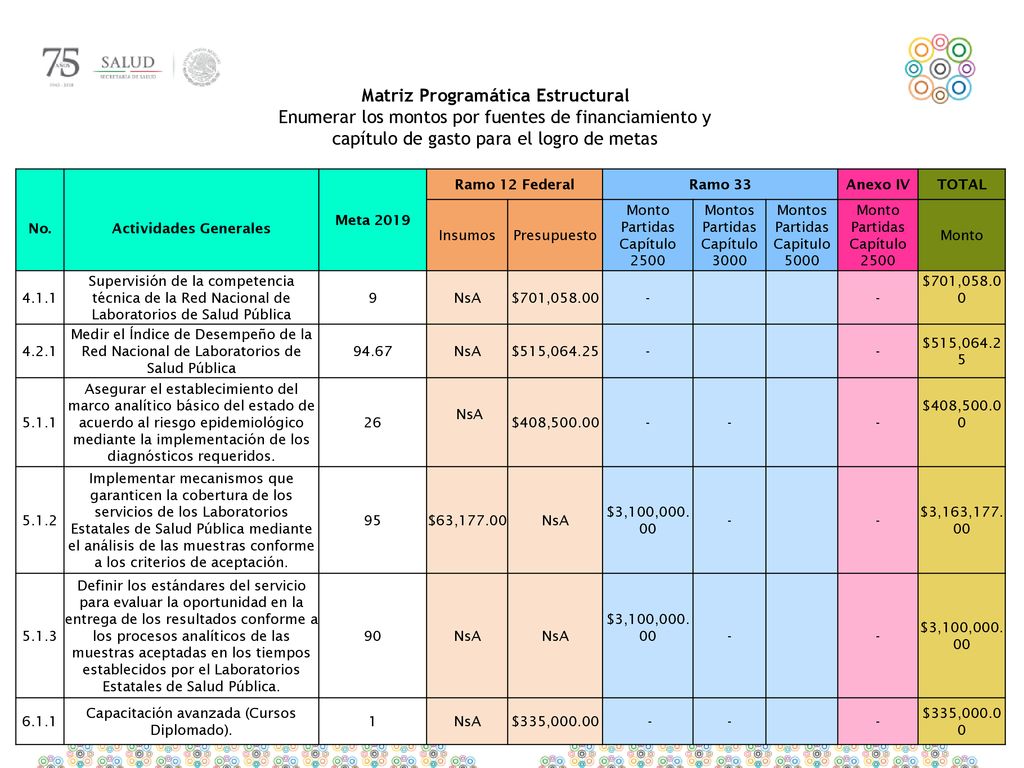Click the 'Ramo 33' header cell

click(x=720, y=184)
